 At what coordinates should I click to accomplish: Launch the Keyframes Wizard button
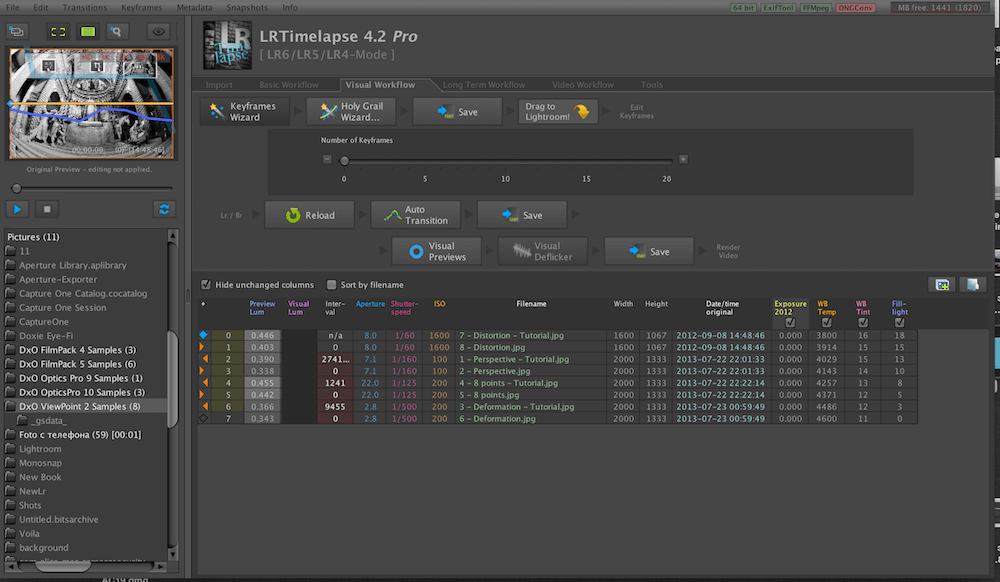click(244, 112)
